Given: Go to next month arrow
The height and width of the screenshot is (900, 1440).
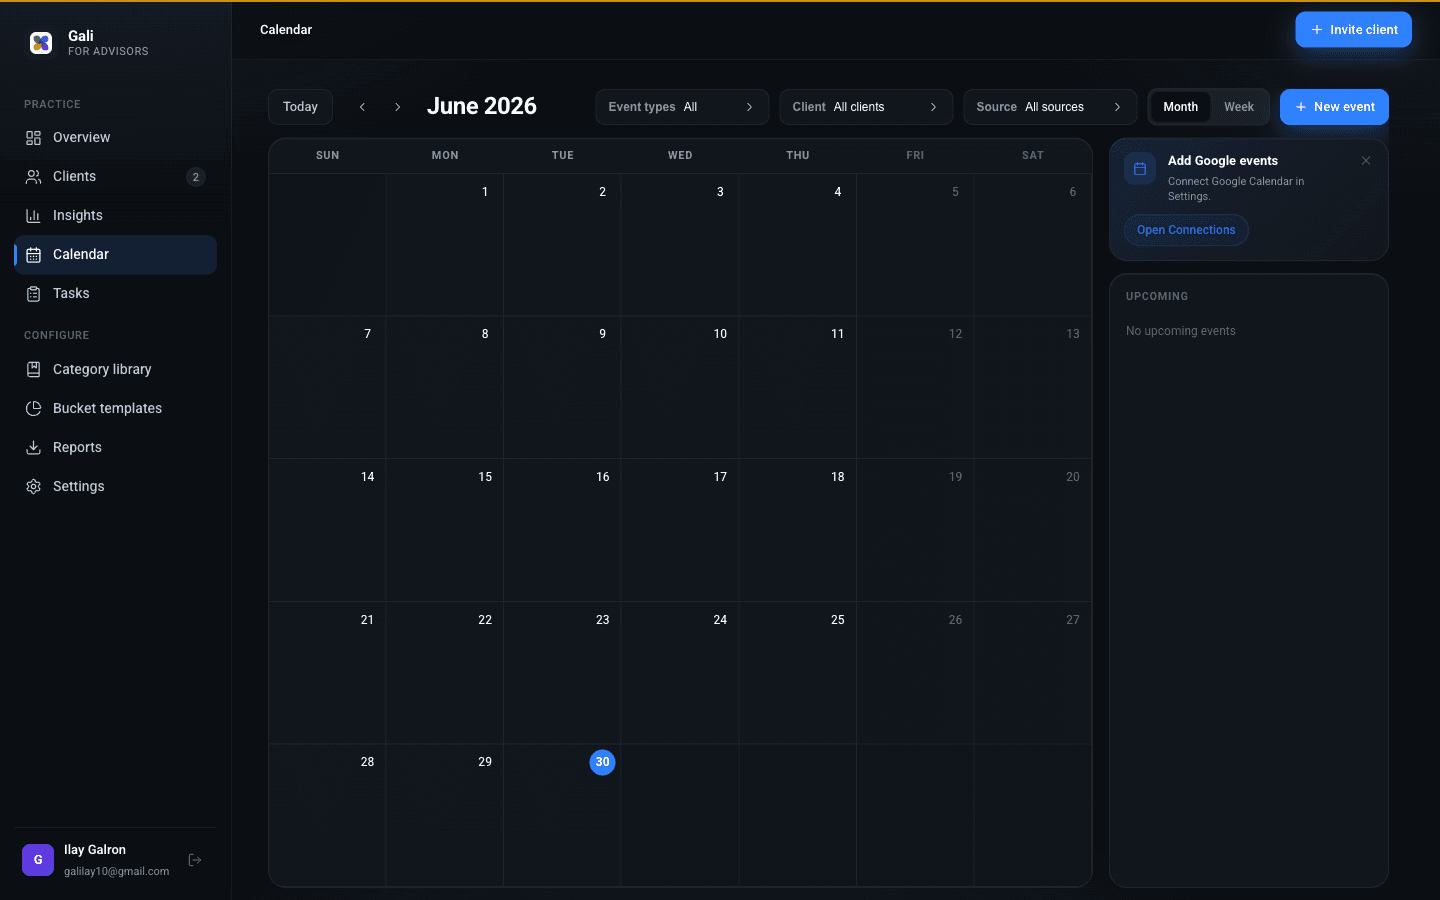Looking at the screenshot, I should tap(397, 107).
